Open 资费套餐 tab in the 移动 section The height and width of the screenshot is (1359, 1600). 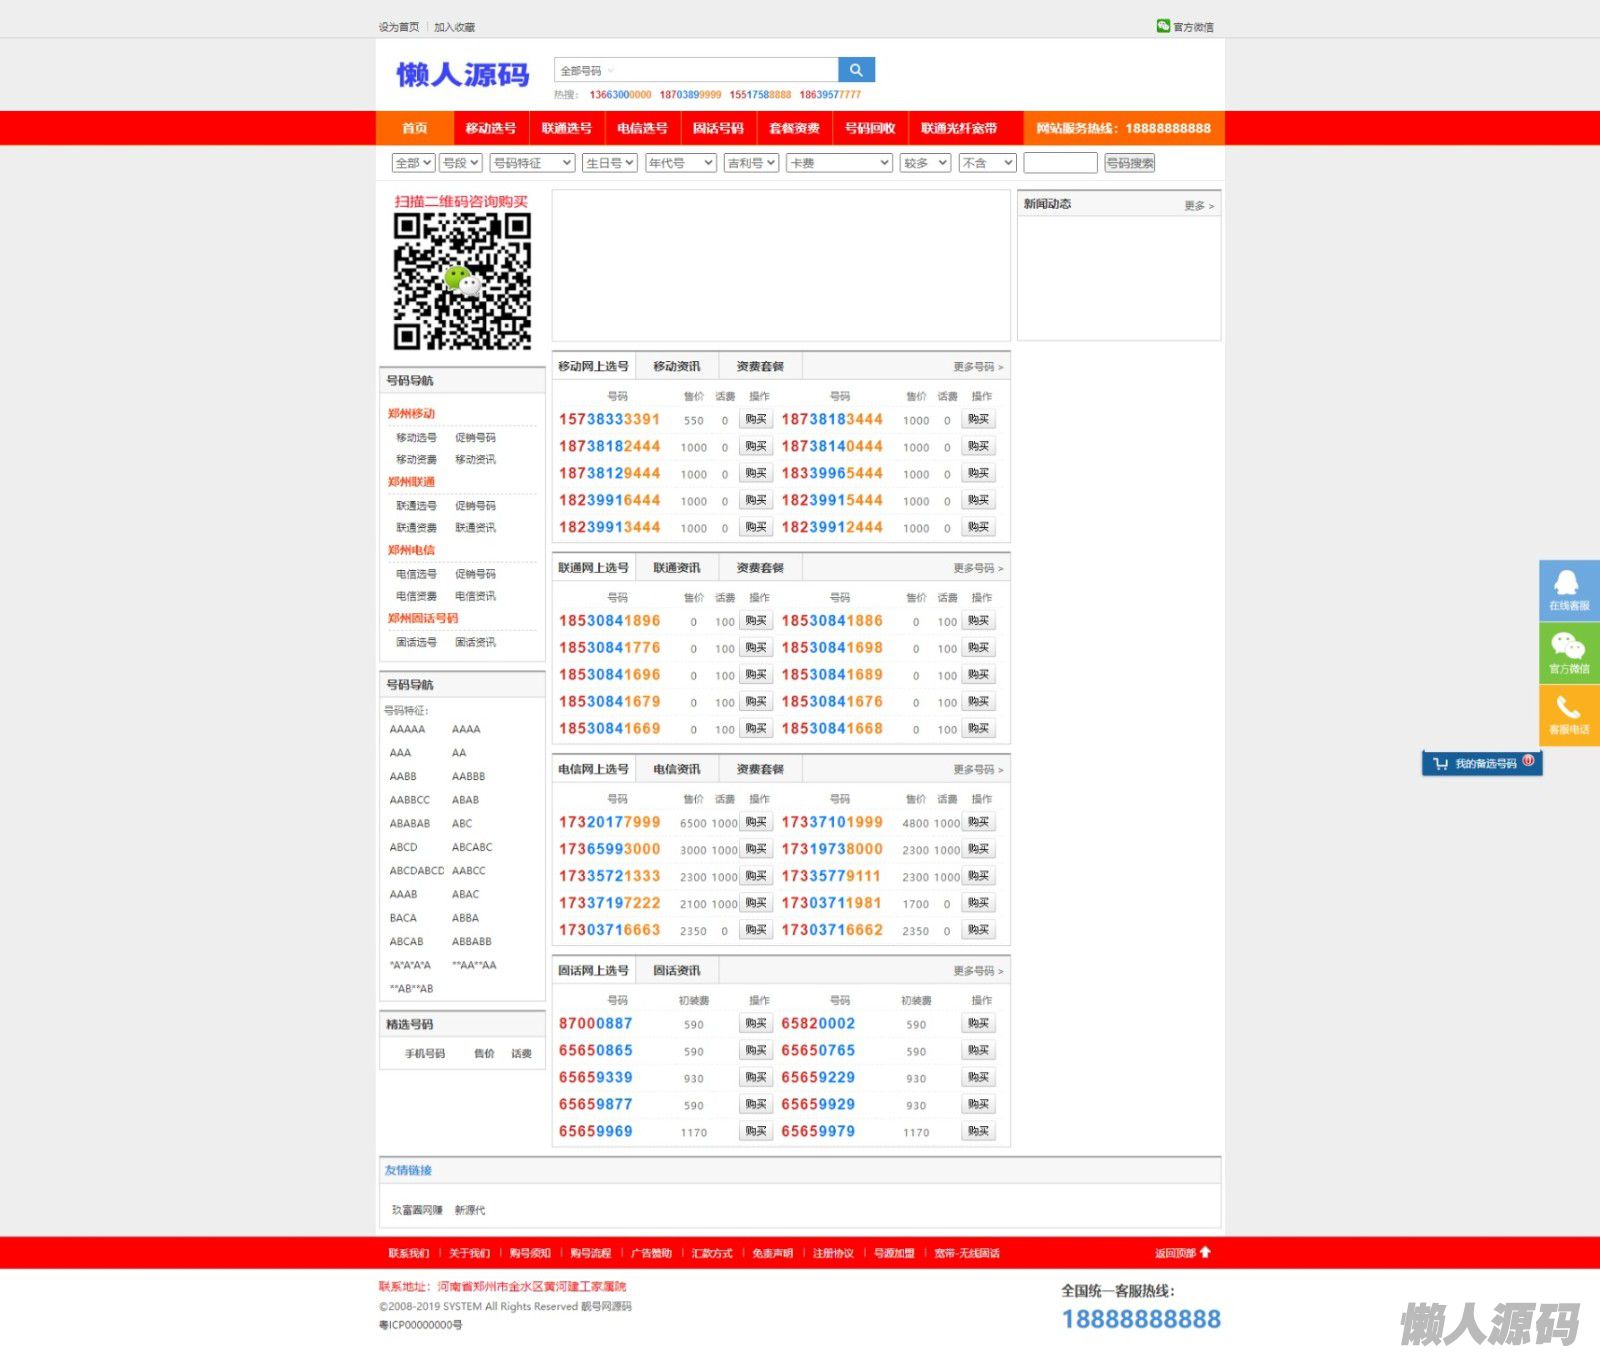[760, 366]
